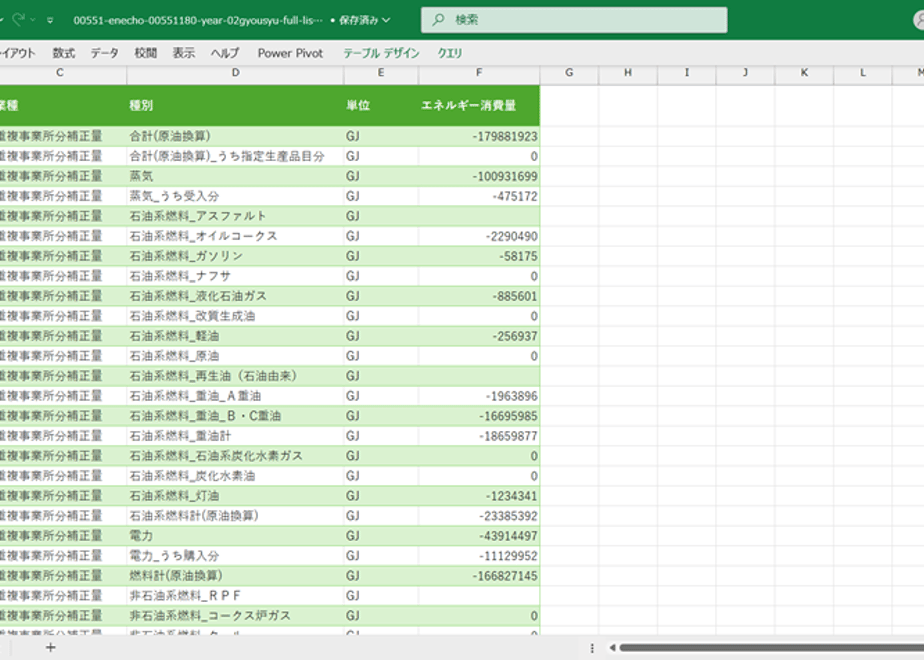Viewport: 924px width, 660px height.
Task: Open the Customize Quick Access Toolbar menu
Action: click(50, 21)
